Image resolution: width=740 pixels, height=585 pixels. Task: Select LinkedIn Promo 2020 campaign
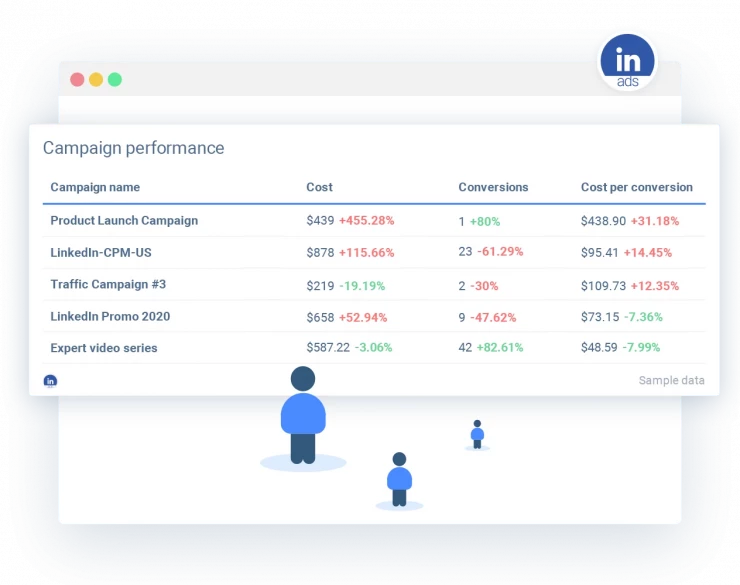[374, 317]
